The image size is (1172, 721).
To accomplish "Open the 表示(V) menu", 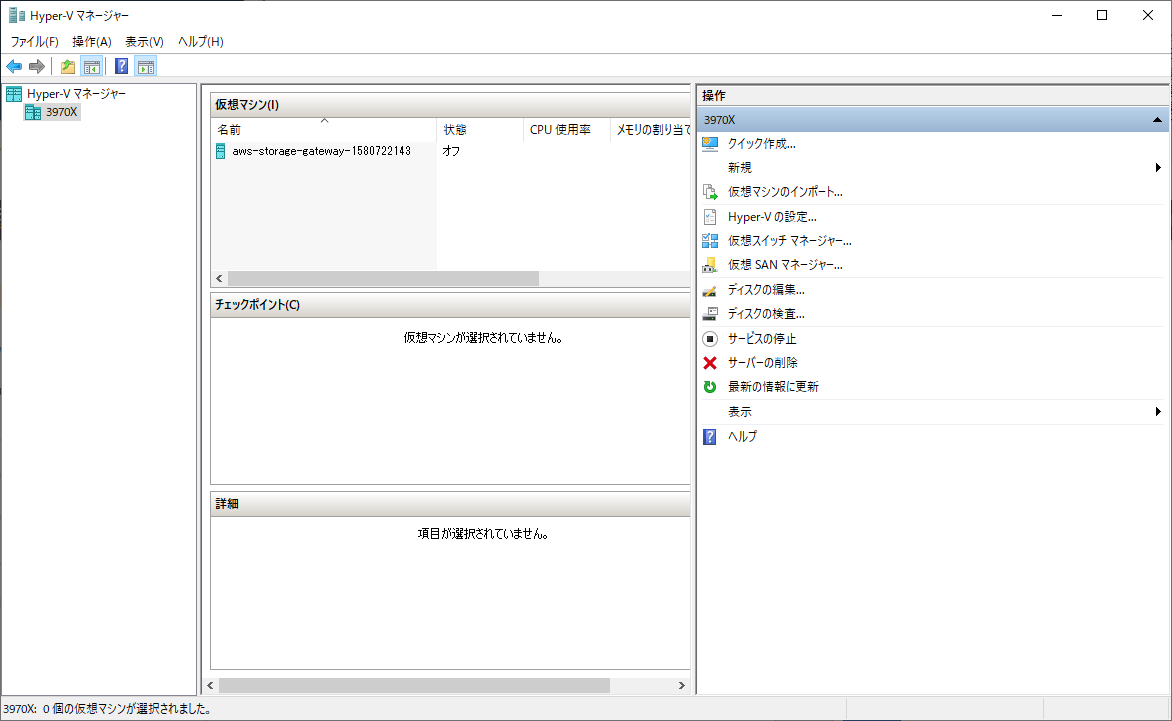I will [144, 42].
